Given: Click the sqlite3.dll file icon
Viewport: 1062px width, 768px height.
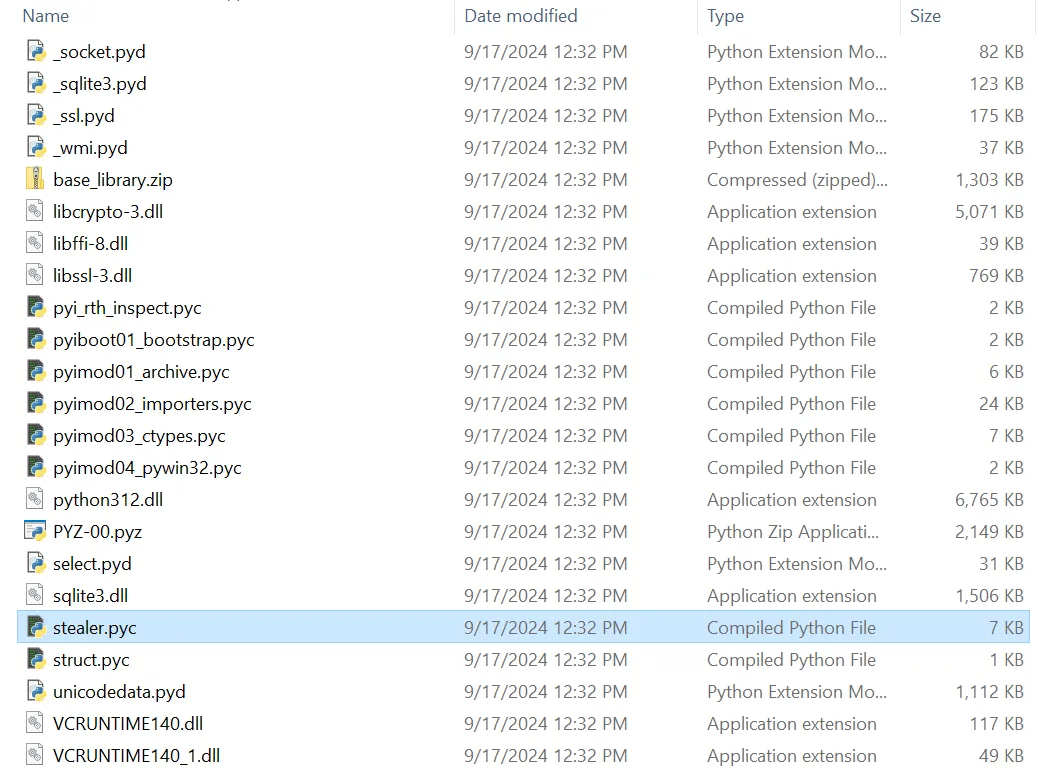Looking at the screenshot, I should coord(35,595).
